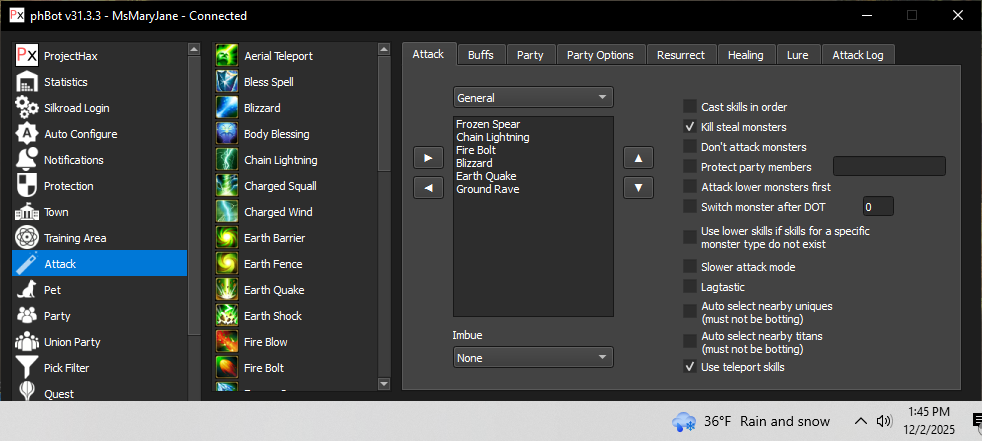
Task: Click the weather icon in taskbar
Action: (684, 421)
